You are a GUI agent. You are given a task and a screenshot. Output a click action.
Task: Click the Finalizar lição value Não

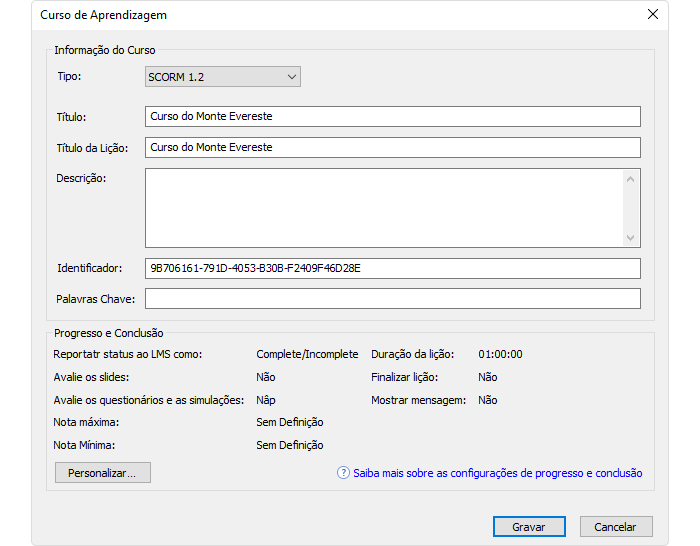[488, 377]
